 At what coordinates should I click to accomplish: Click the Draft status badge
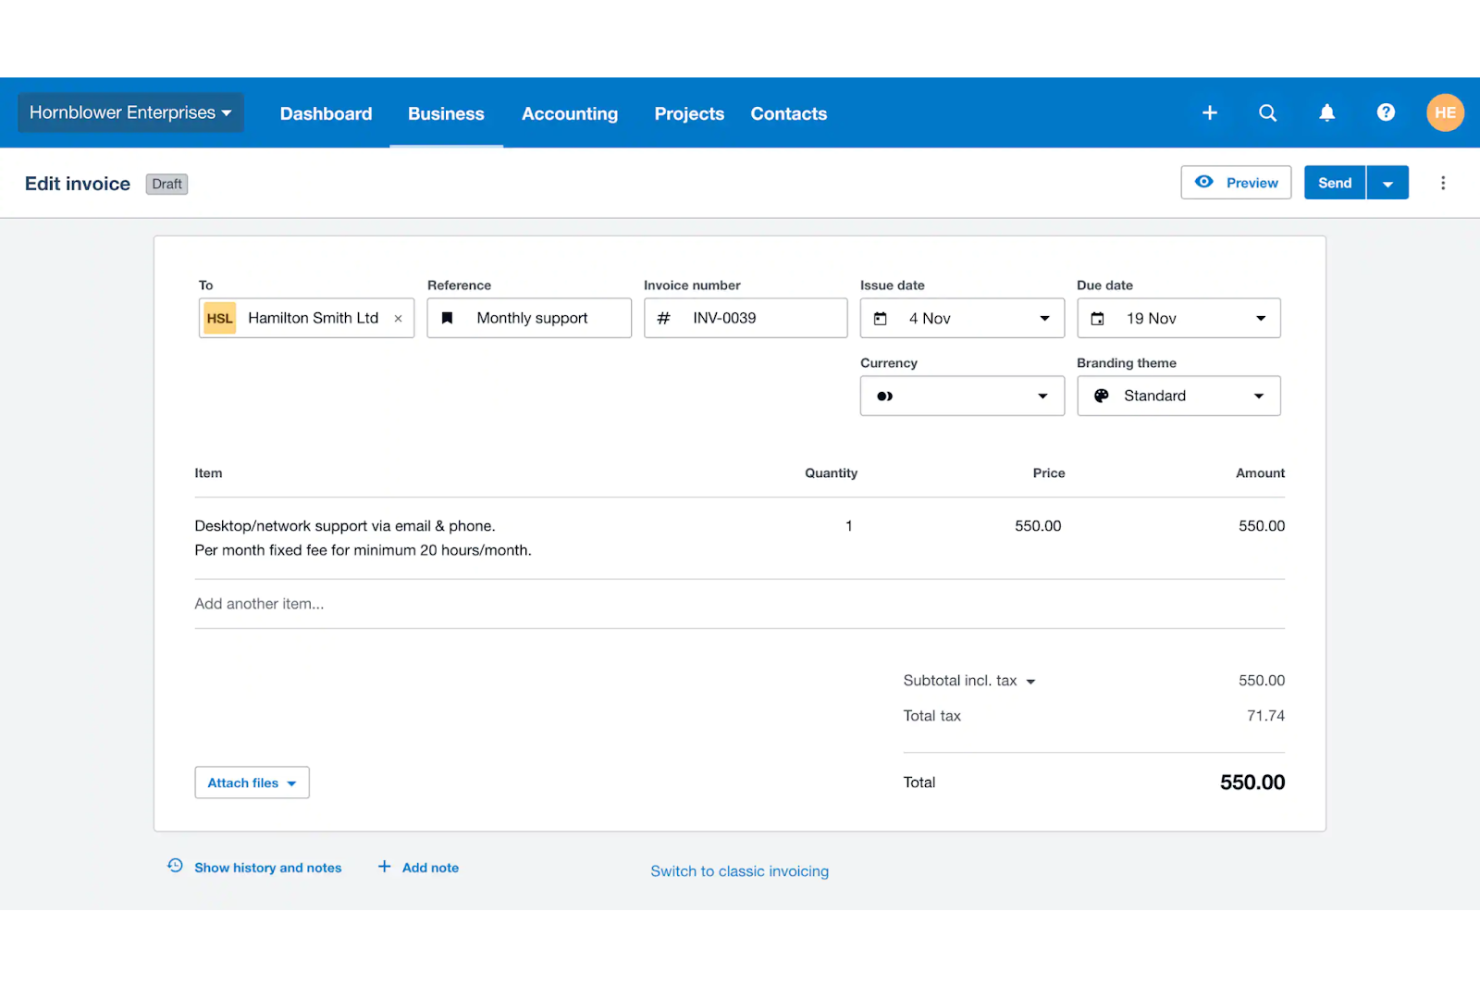click(x=166, y=184)
